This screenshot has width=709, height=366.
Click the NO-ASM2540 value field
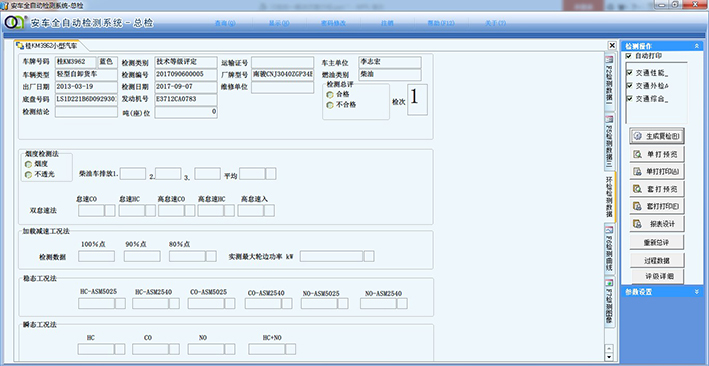tap(378, 303)
